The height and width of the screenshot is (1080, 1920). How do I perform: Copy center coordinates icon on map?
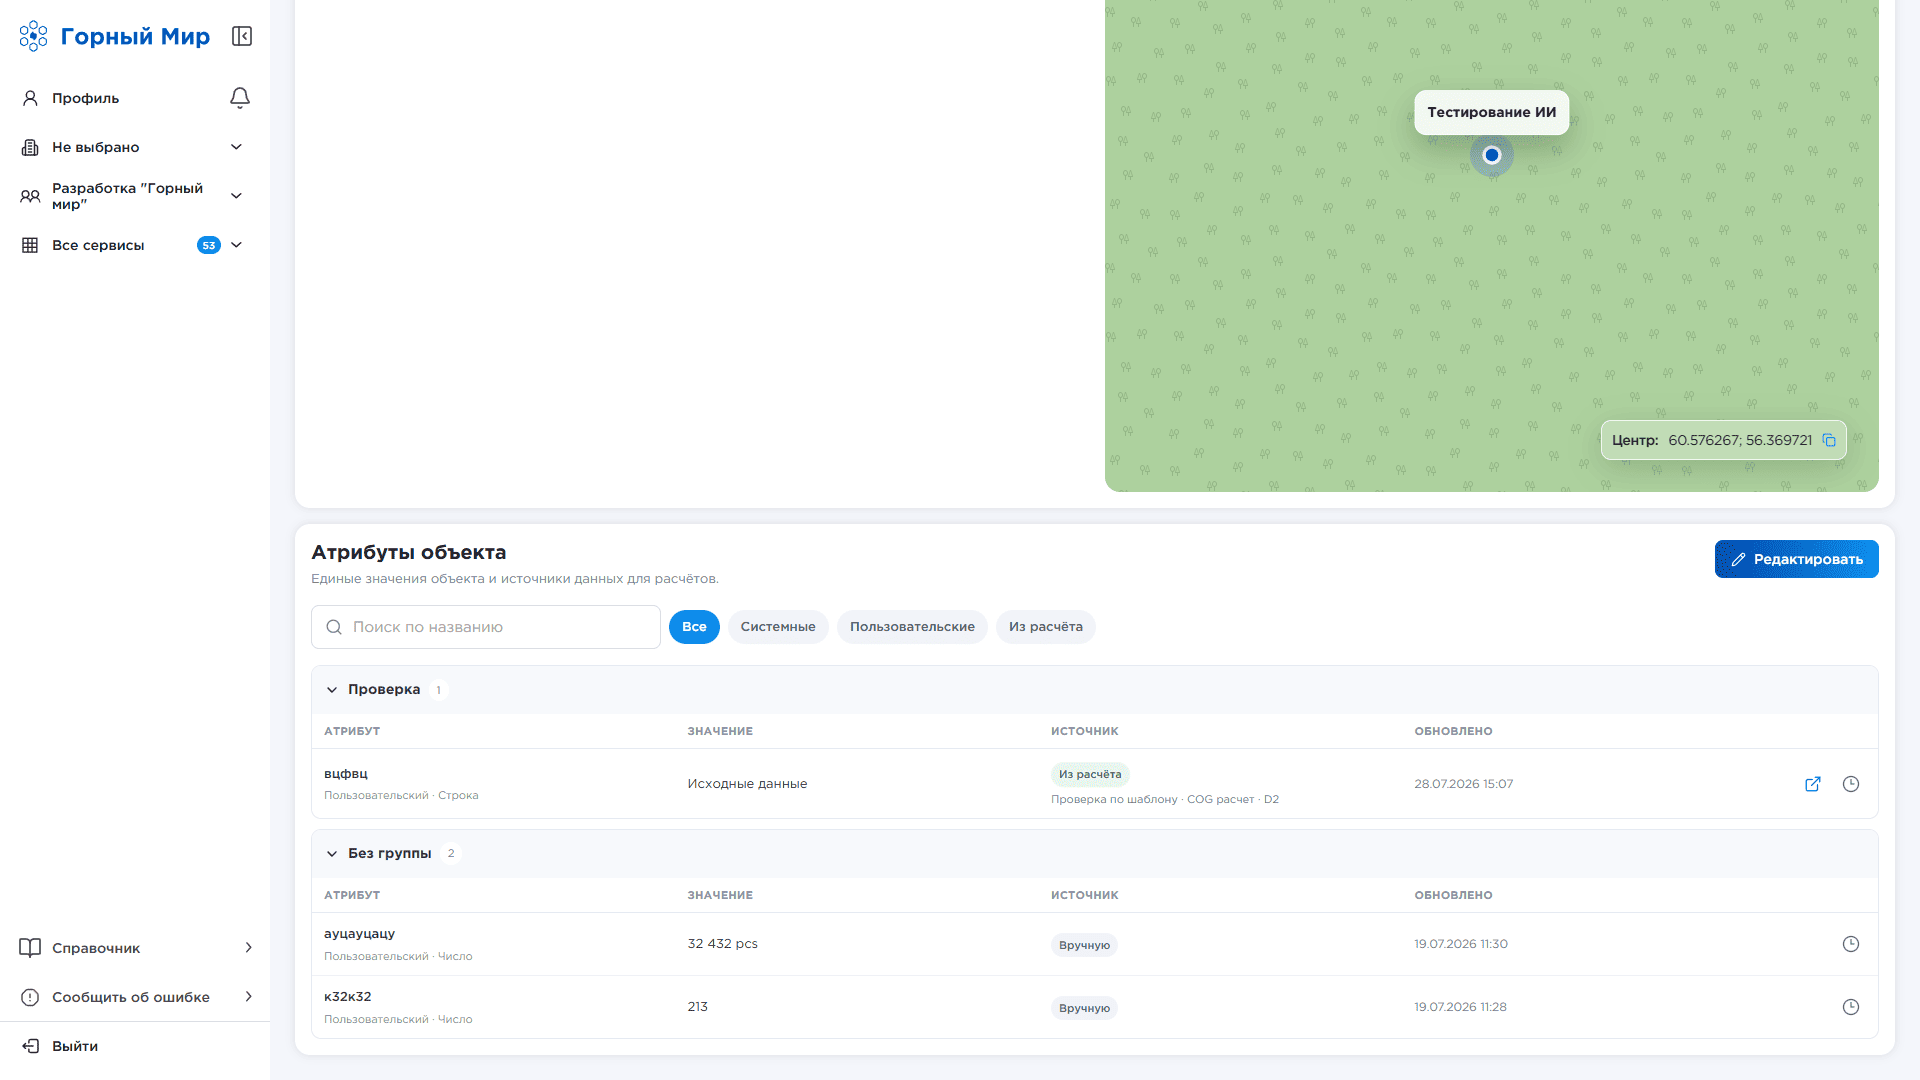(1829, 440)
